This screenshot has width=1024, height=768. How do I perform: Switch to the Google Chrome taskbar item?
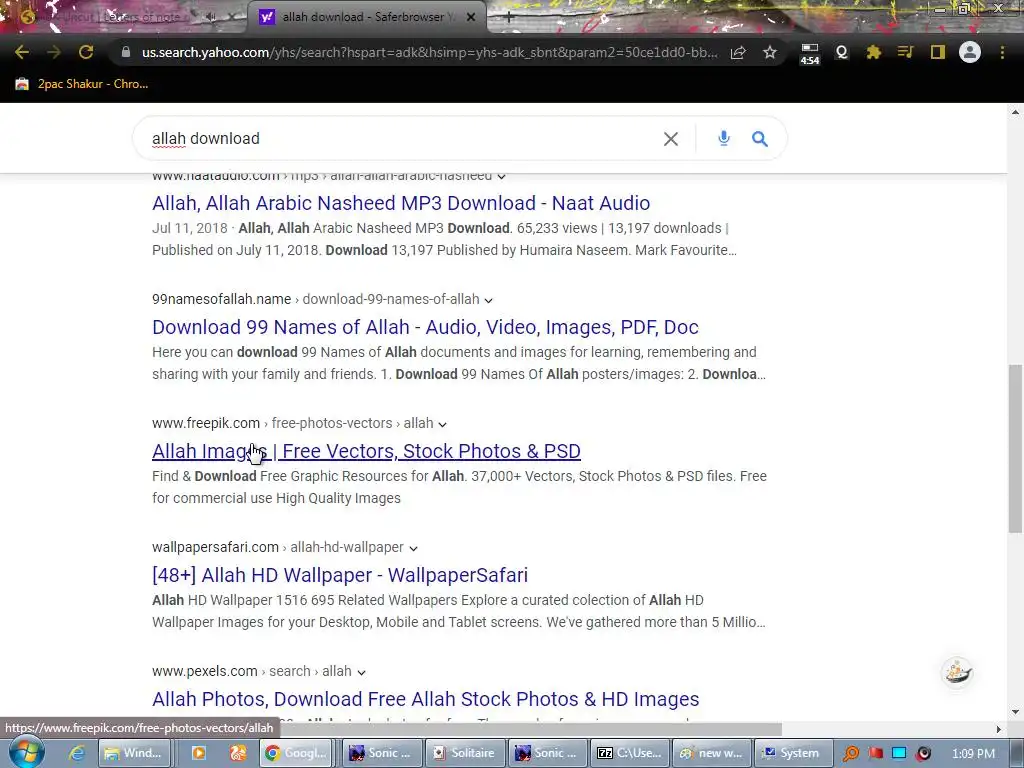coord(296,753)
